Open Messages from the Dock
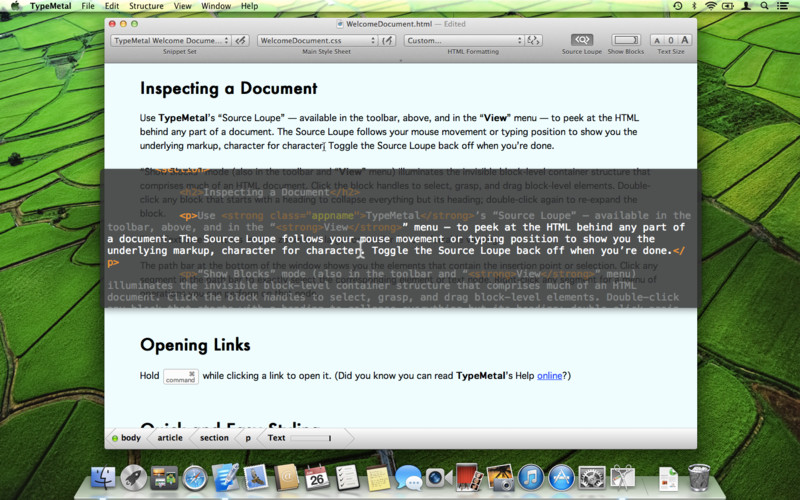This screenshot has height=500, width=800. (x=409, y=478)
